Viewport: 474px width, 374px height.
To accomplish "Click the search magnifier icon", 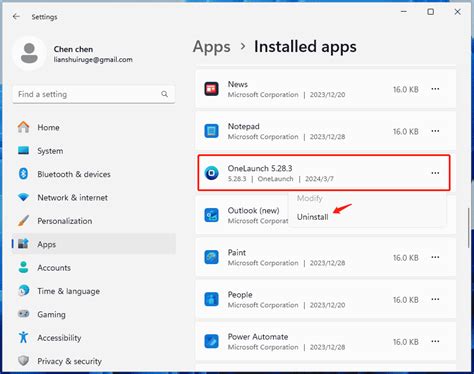I will coord(164,94).
